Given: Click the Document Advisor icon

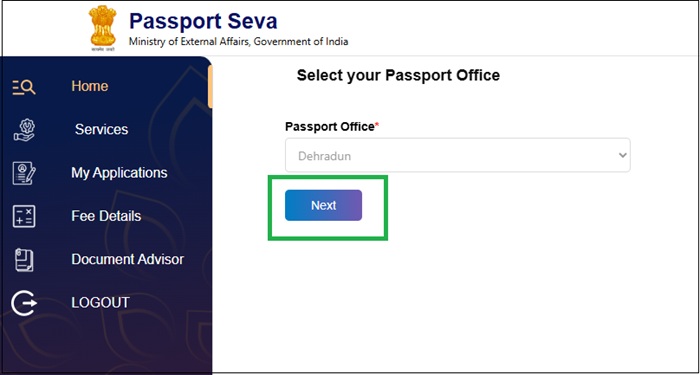Looking at the screenshot, I should click(24, 260).
